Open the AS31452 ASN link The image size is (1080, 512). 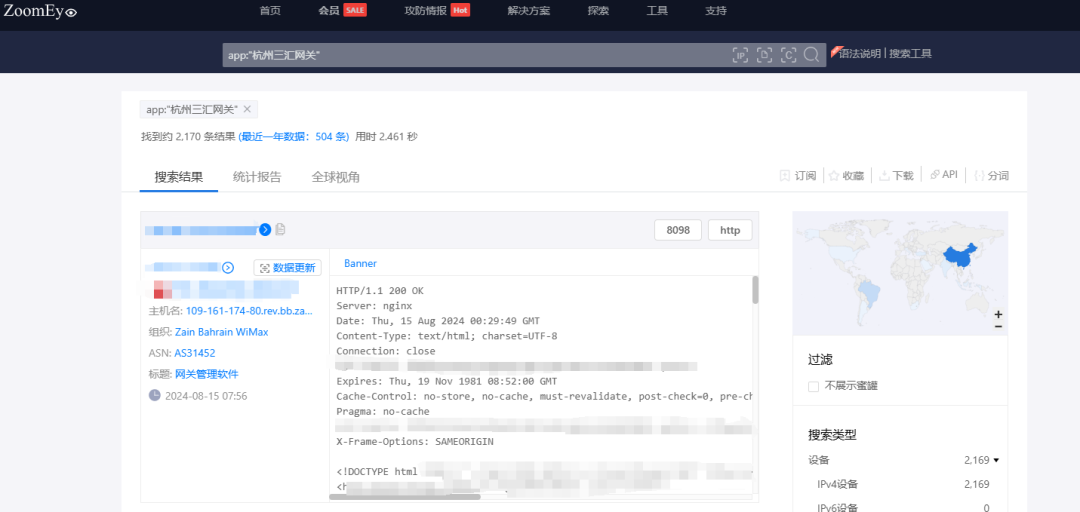coord(195,353)
